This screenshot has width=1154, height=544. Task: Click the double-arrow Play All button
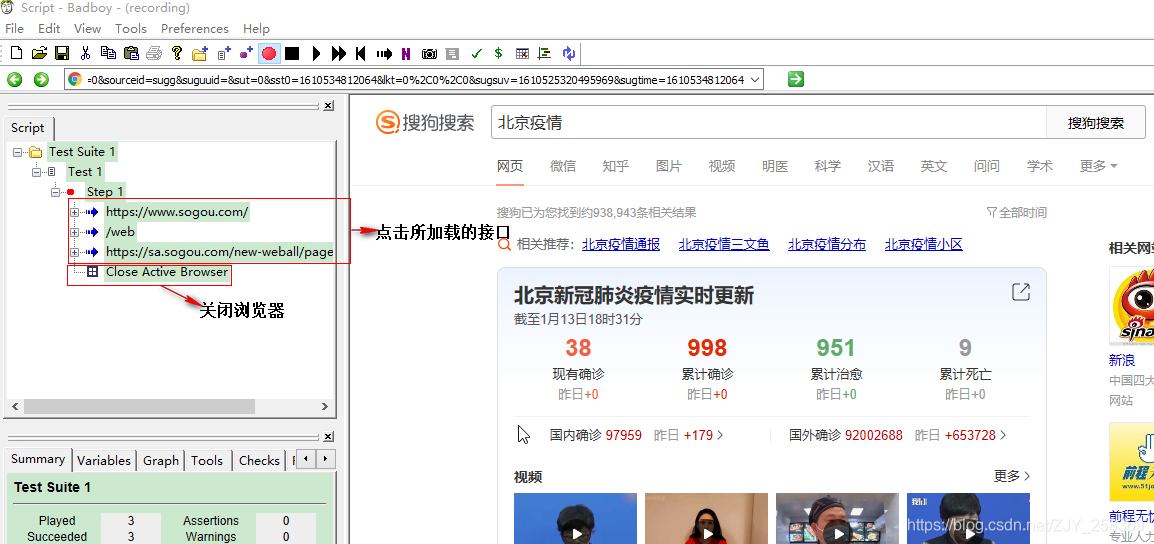(339, 53)
